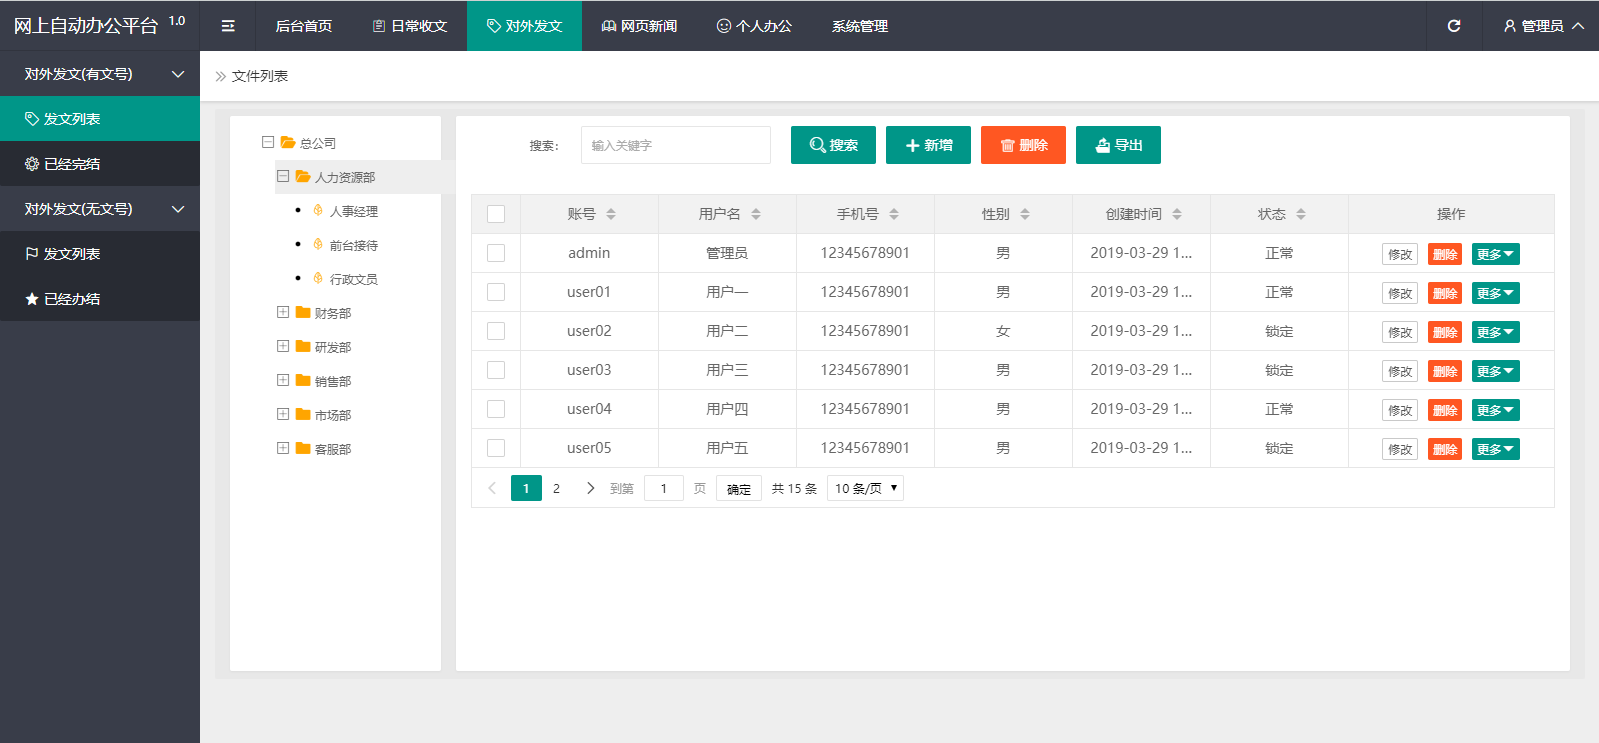This screenshot has height=743, width=1599.
Task: Toggle sidebar with the hamburger menu icon
Action: [228, 26]
